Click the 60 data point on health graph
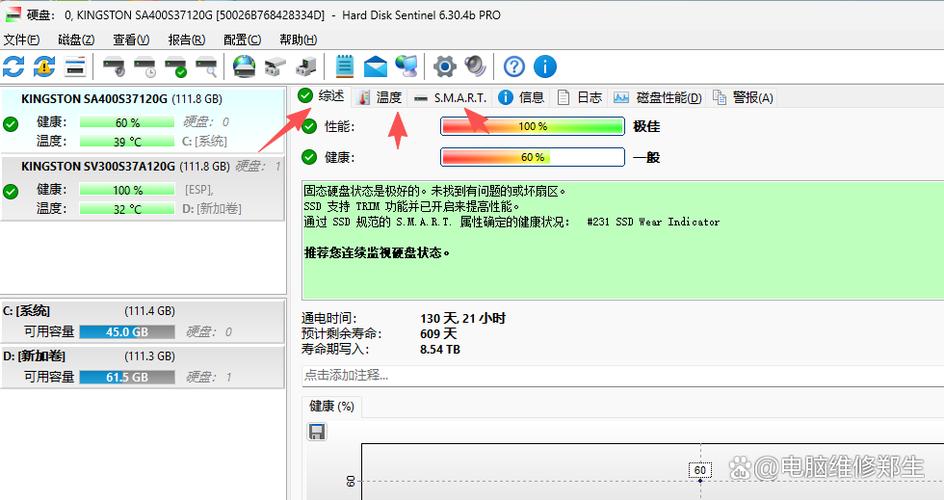Image resolution: width=944 pixels, height=500 pixels. pyautogui.click(x=700, y=480)
